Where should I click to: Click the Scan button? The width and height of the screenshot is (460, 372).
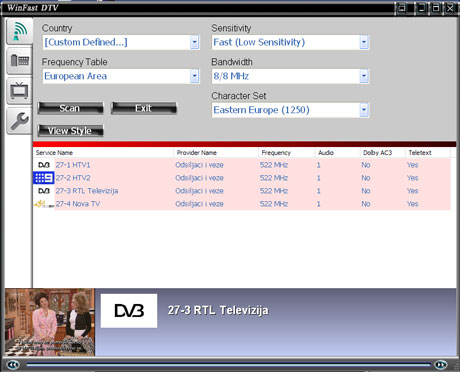pyautogui.click(x=70, y=108)
